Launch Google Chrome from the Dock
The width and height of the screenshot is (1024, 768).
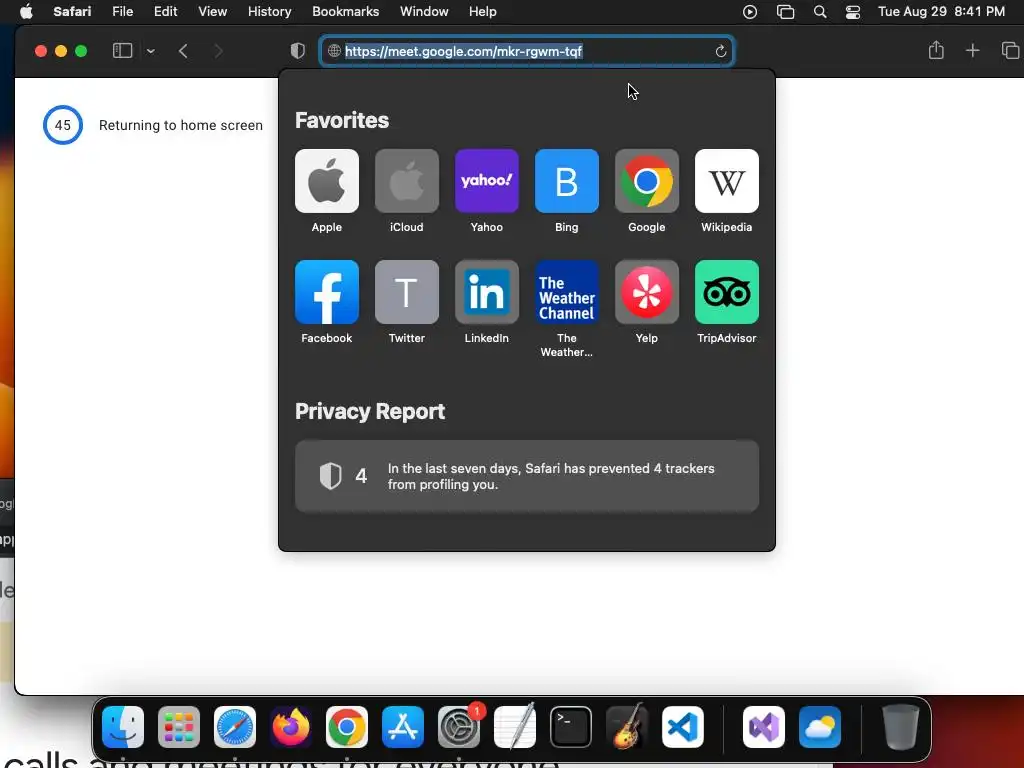coord(347,727)
